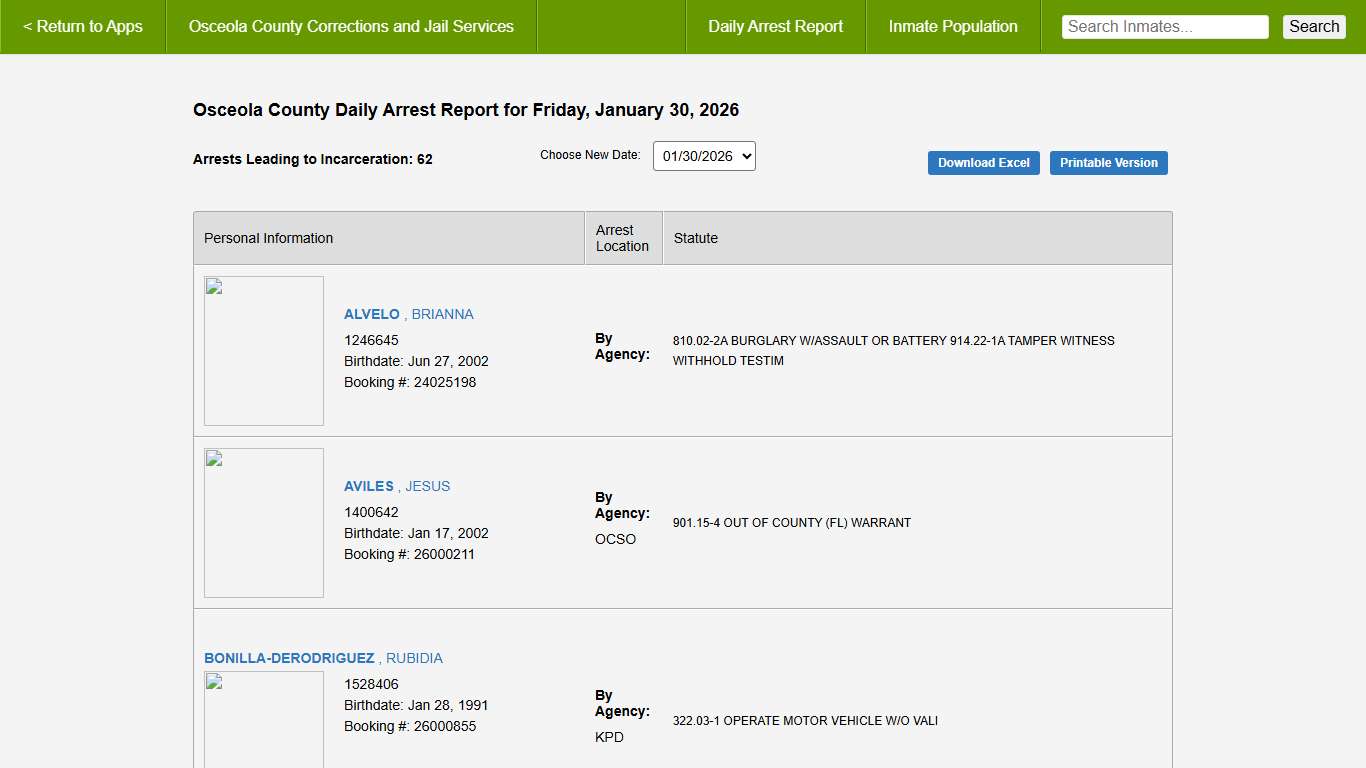1366x768 pixels.
Task: Open inmate link AVILES, JESUS
Action: pos(397,486)
